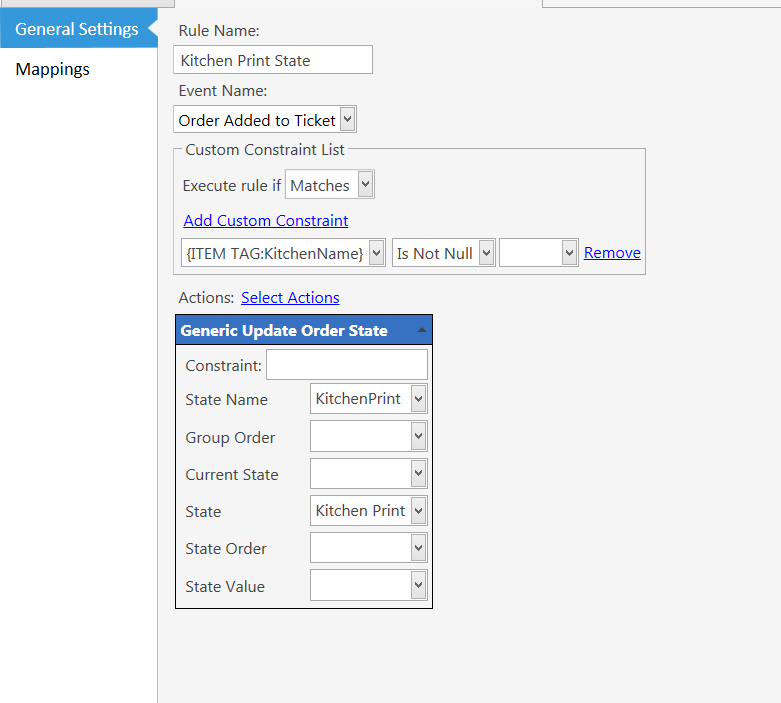781x703 pixels.
Task: Expand the State Value dropdown
Action: (418, 585)
